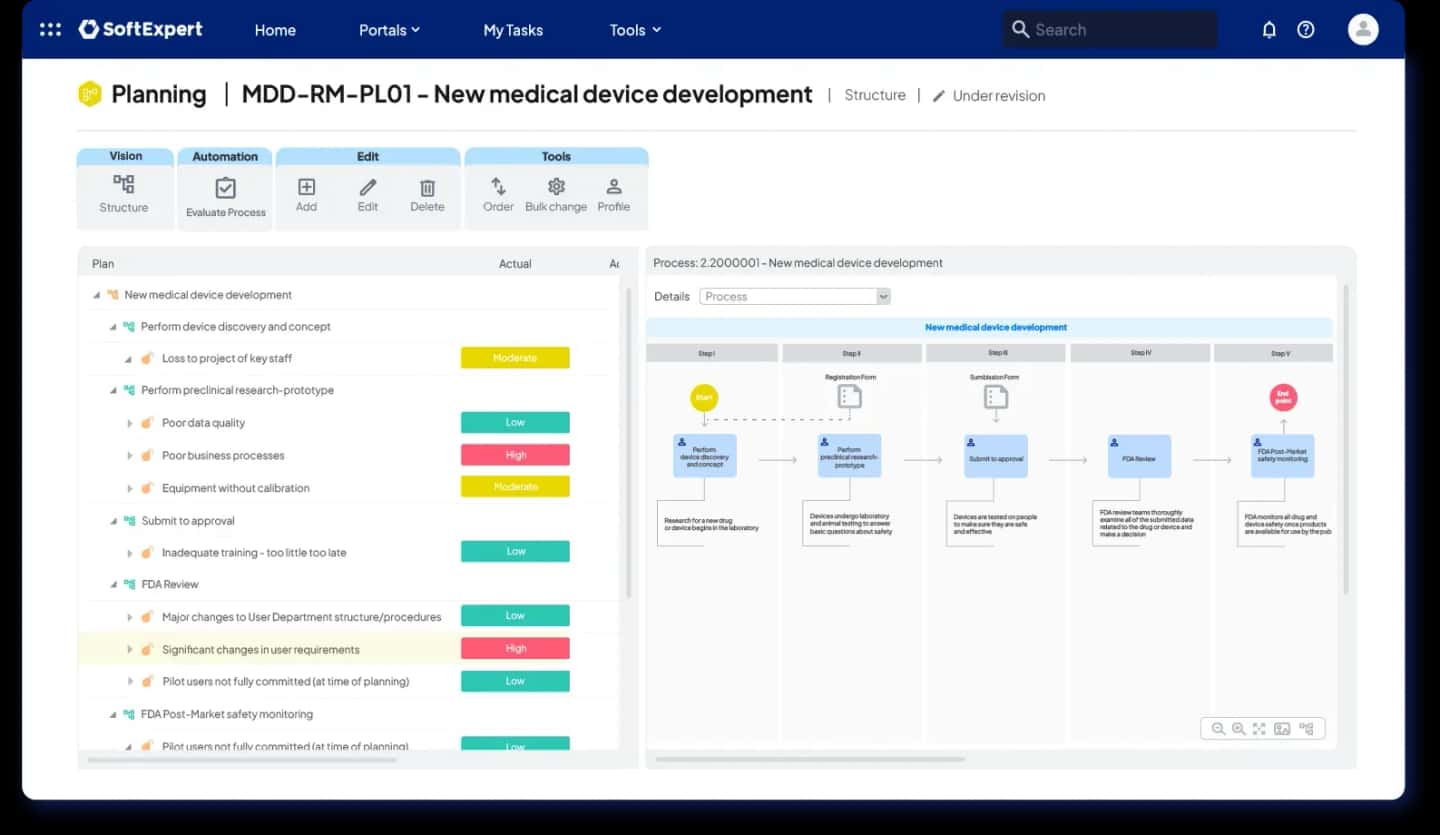
Task: Expand the Poor data quality row
Action: (x=130, y=423)
